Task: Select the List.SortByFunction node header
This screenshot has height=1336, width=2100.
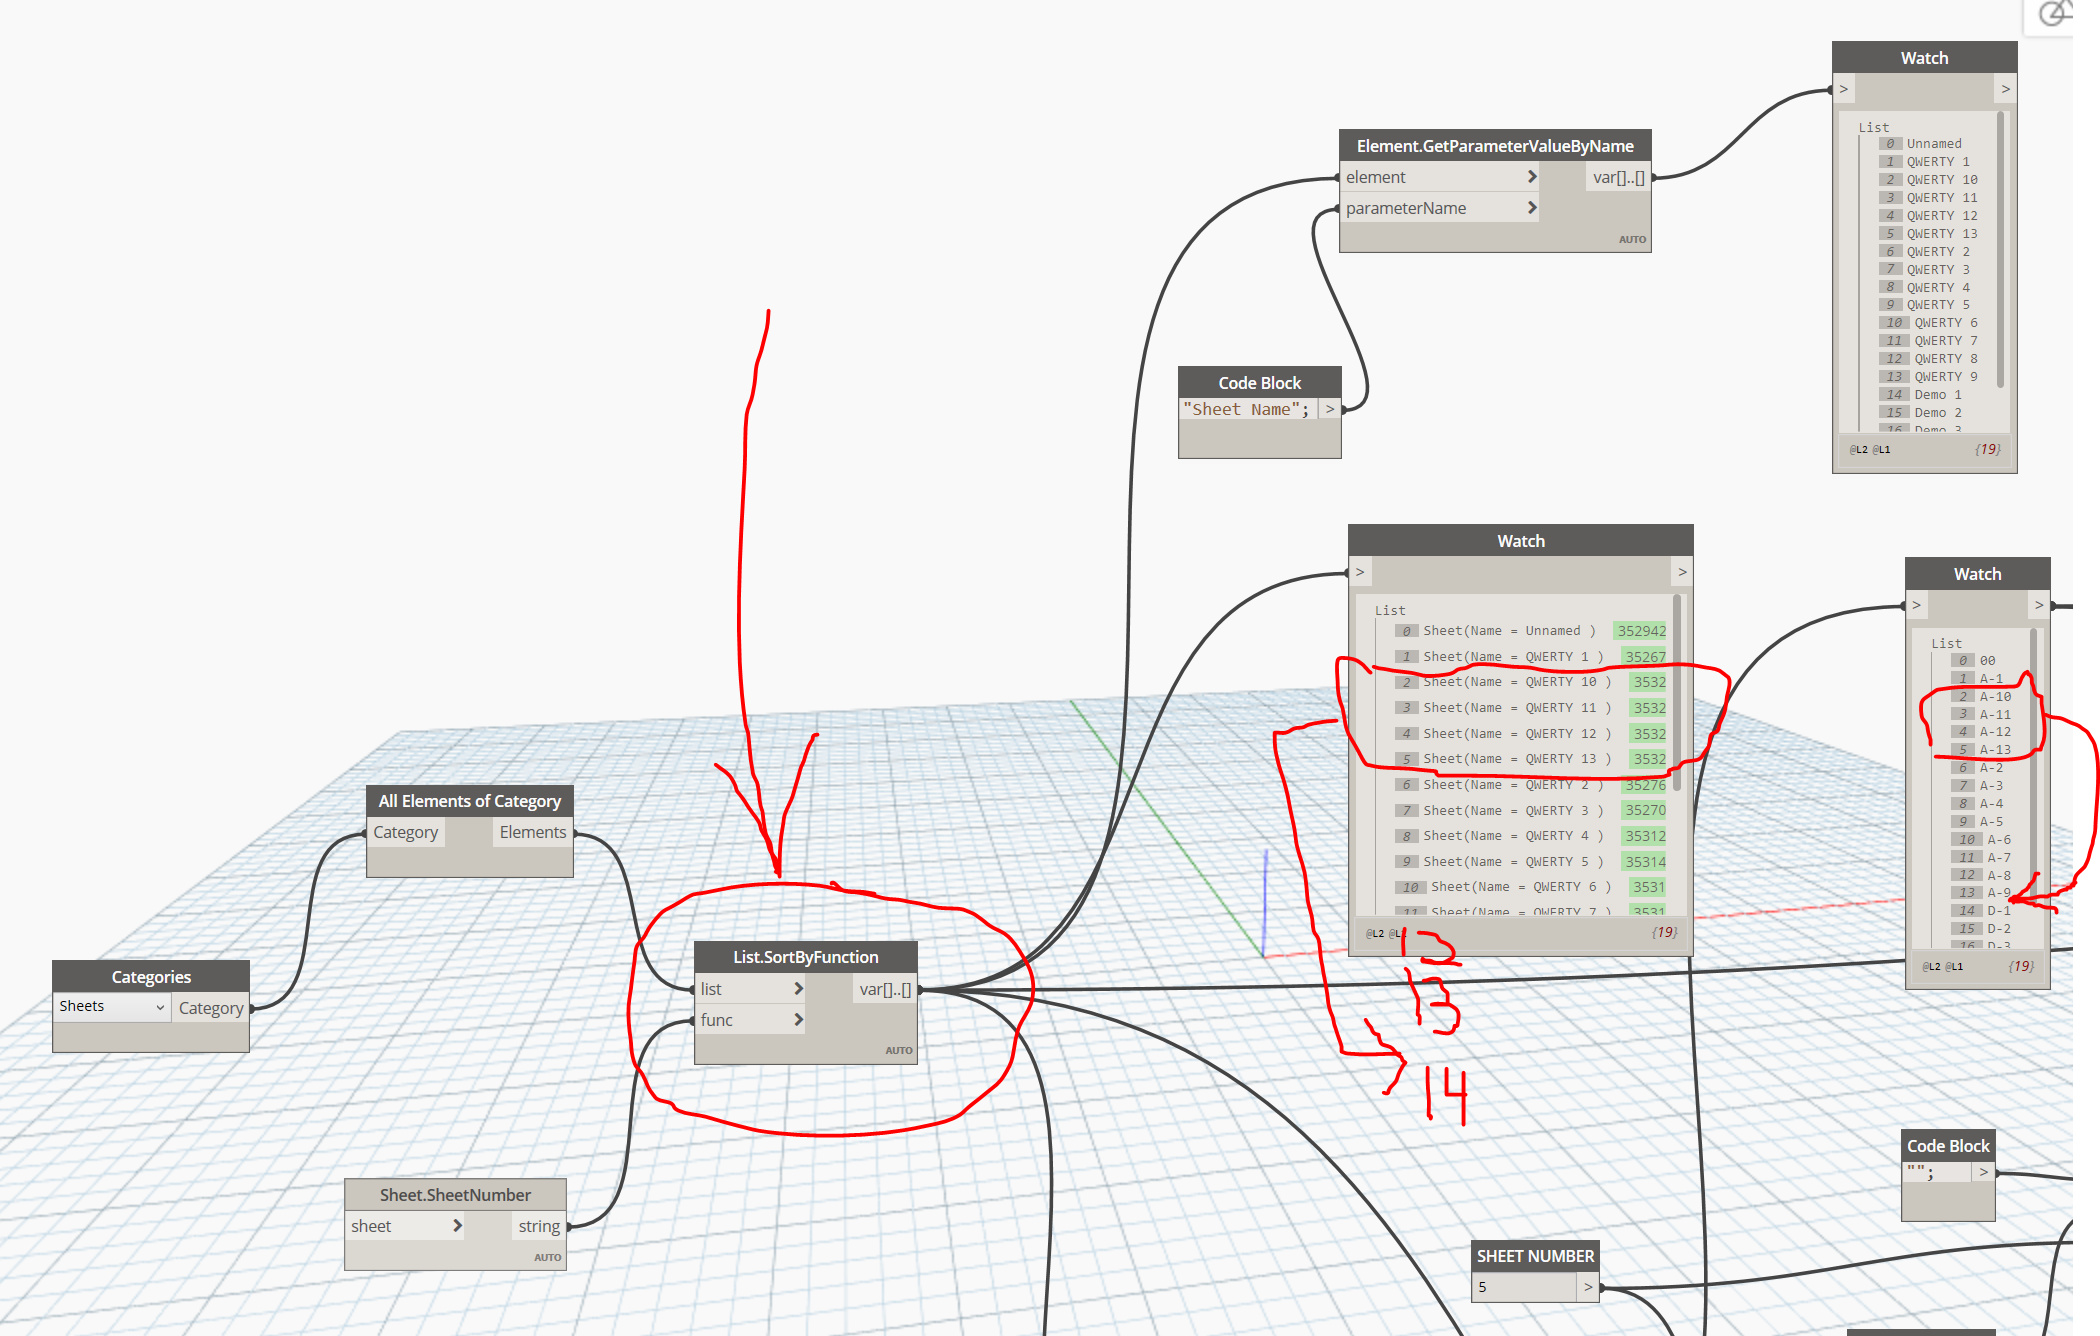Action: (805, 957)
